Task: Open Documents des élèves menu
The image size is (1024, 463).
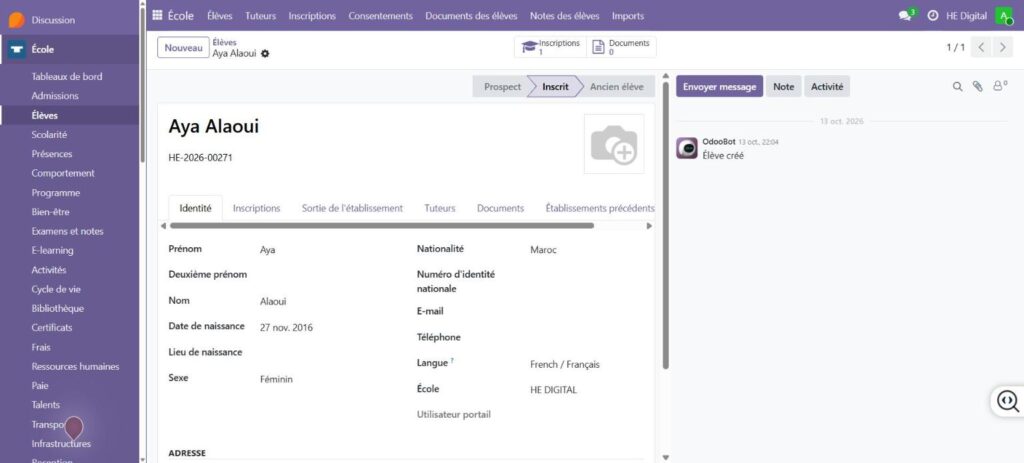Action: [472, 16]
